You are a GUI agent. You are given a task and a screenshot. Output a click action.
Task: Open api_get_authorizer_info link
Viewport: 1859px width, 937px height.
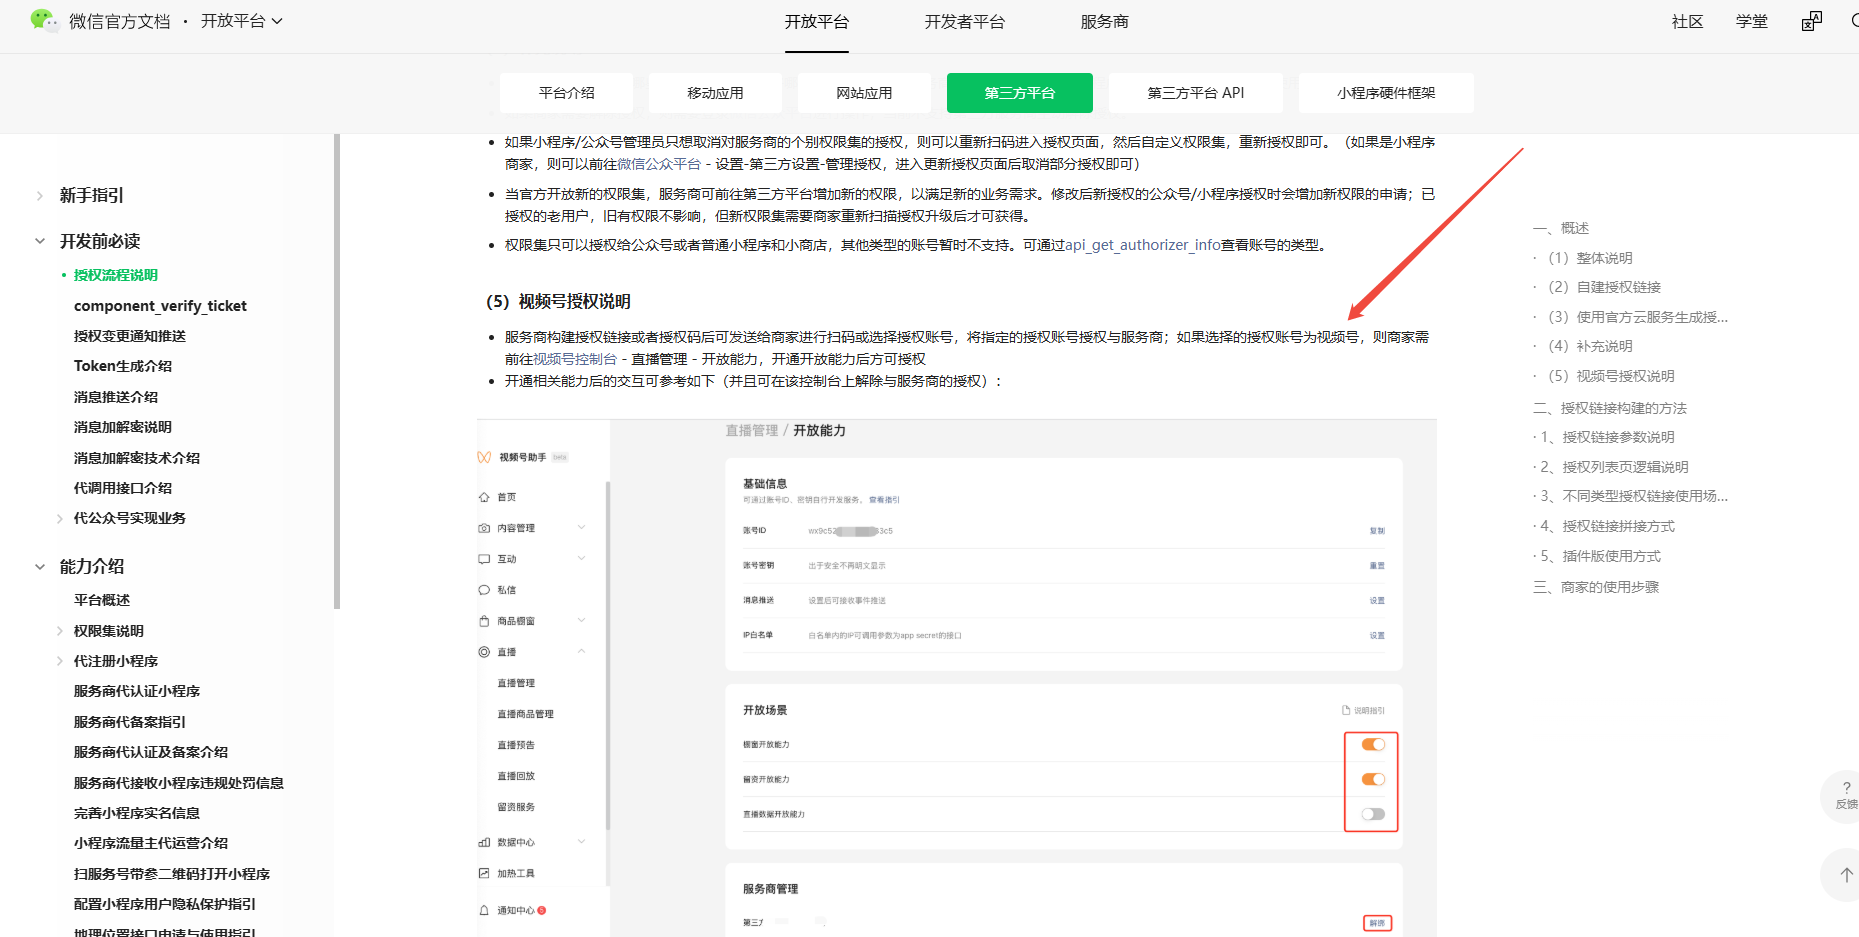1142,245
